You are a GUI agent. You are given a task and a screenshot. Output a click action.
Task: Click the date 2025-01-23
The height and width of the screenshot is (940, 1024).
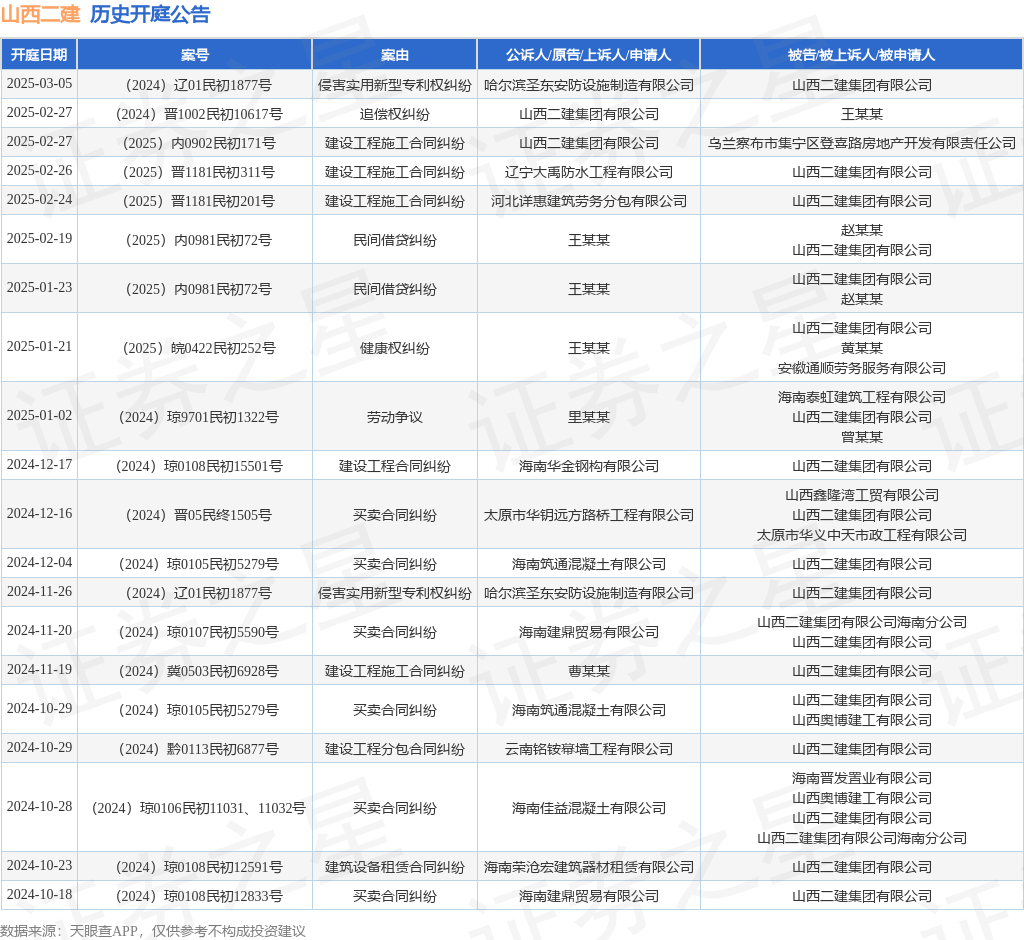[x=39, y=287]
